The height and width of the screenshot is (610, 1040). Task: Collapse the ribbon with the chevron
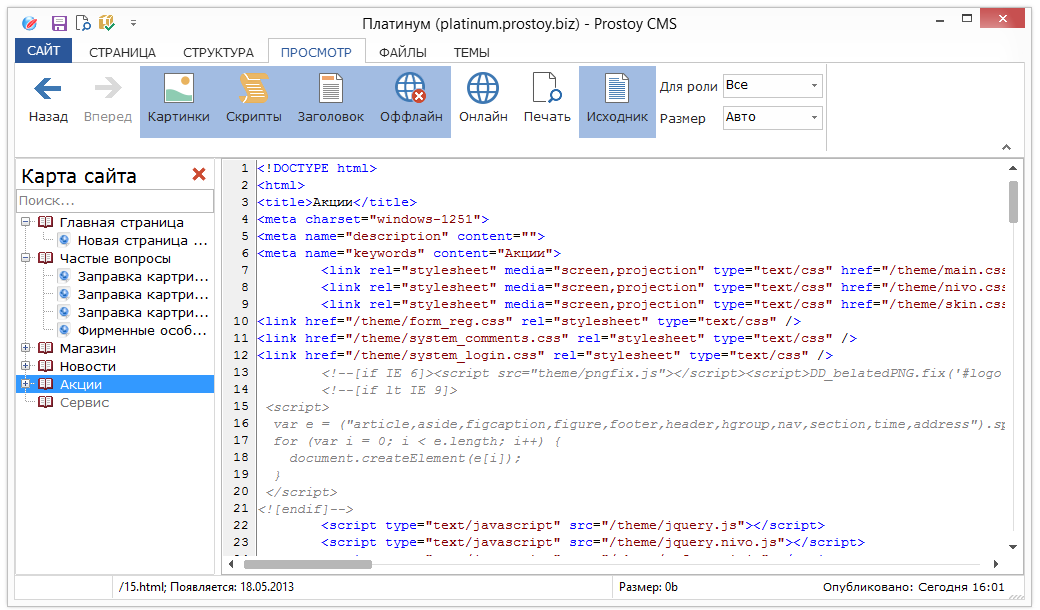(1006, 147)
